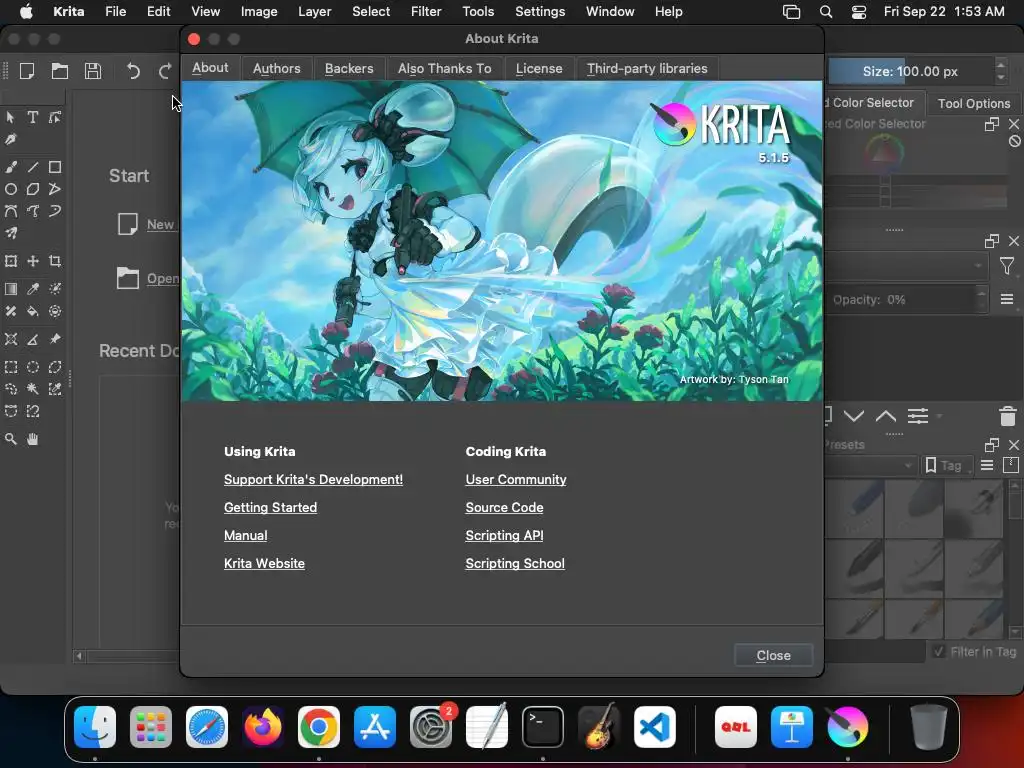The width and height of the screenshot is (1024, 768).
Task: Select the Fill bucket tool
Action: point(33,312)
